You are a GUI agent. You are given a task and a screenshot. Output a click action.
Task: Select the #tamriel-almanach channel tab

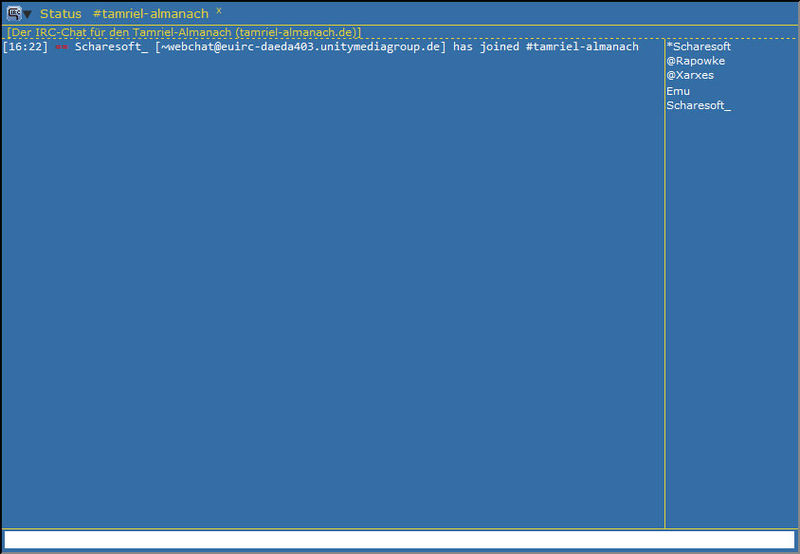151,14
